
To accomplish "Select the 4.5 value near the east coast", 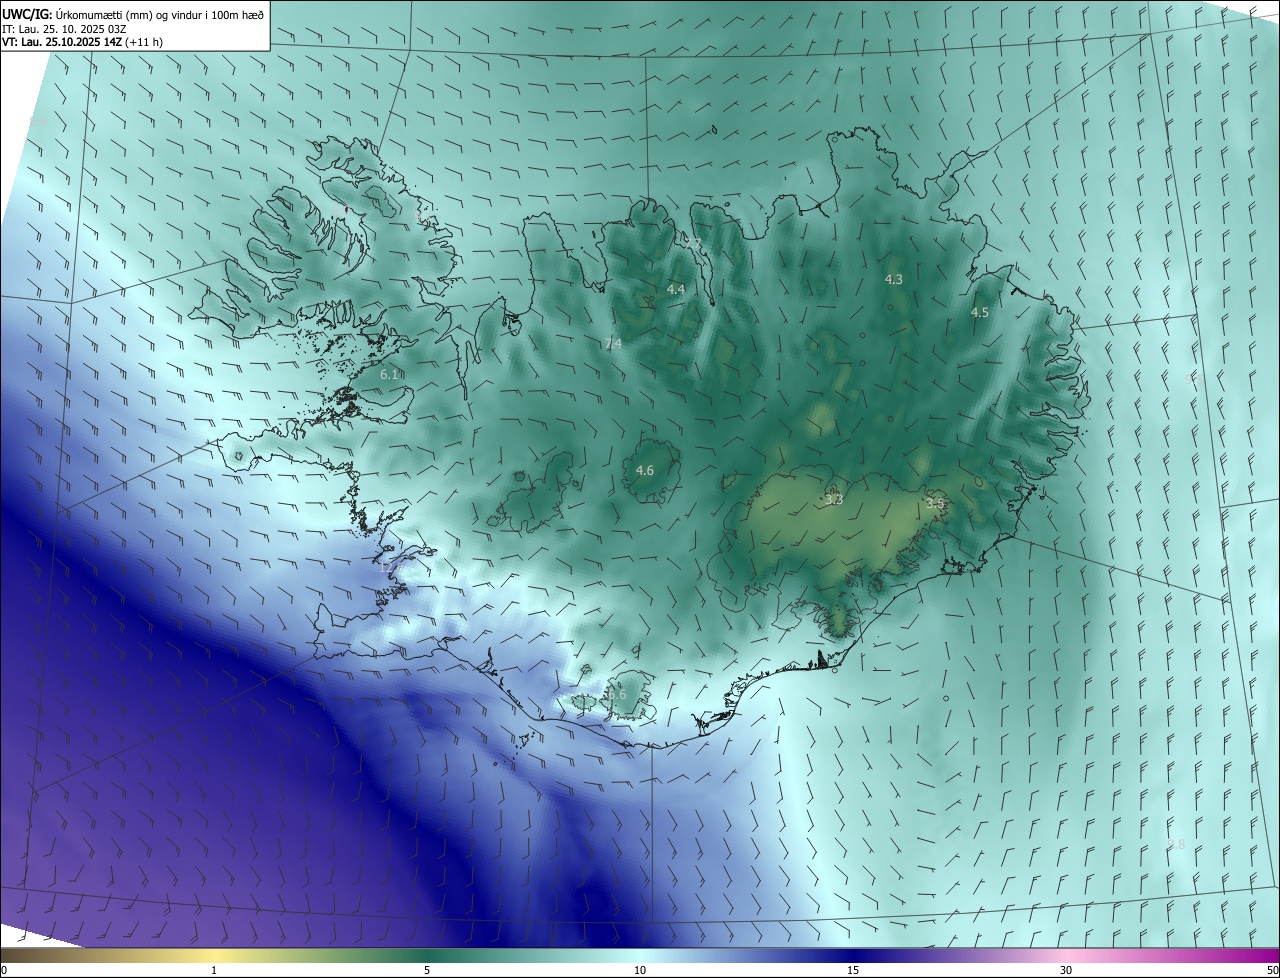I will 980,312.
